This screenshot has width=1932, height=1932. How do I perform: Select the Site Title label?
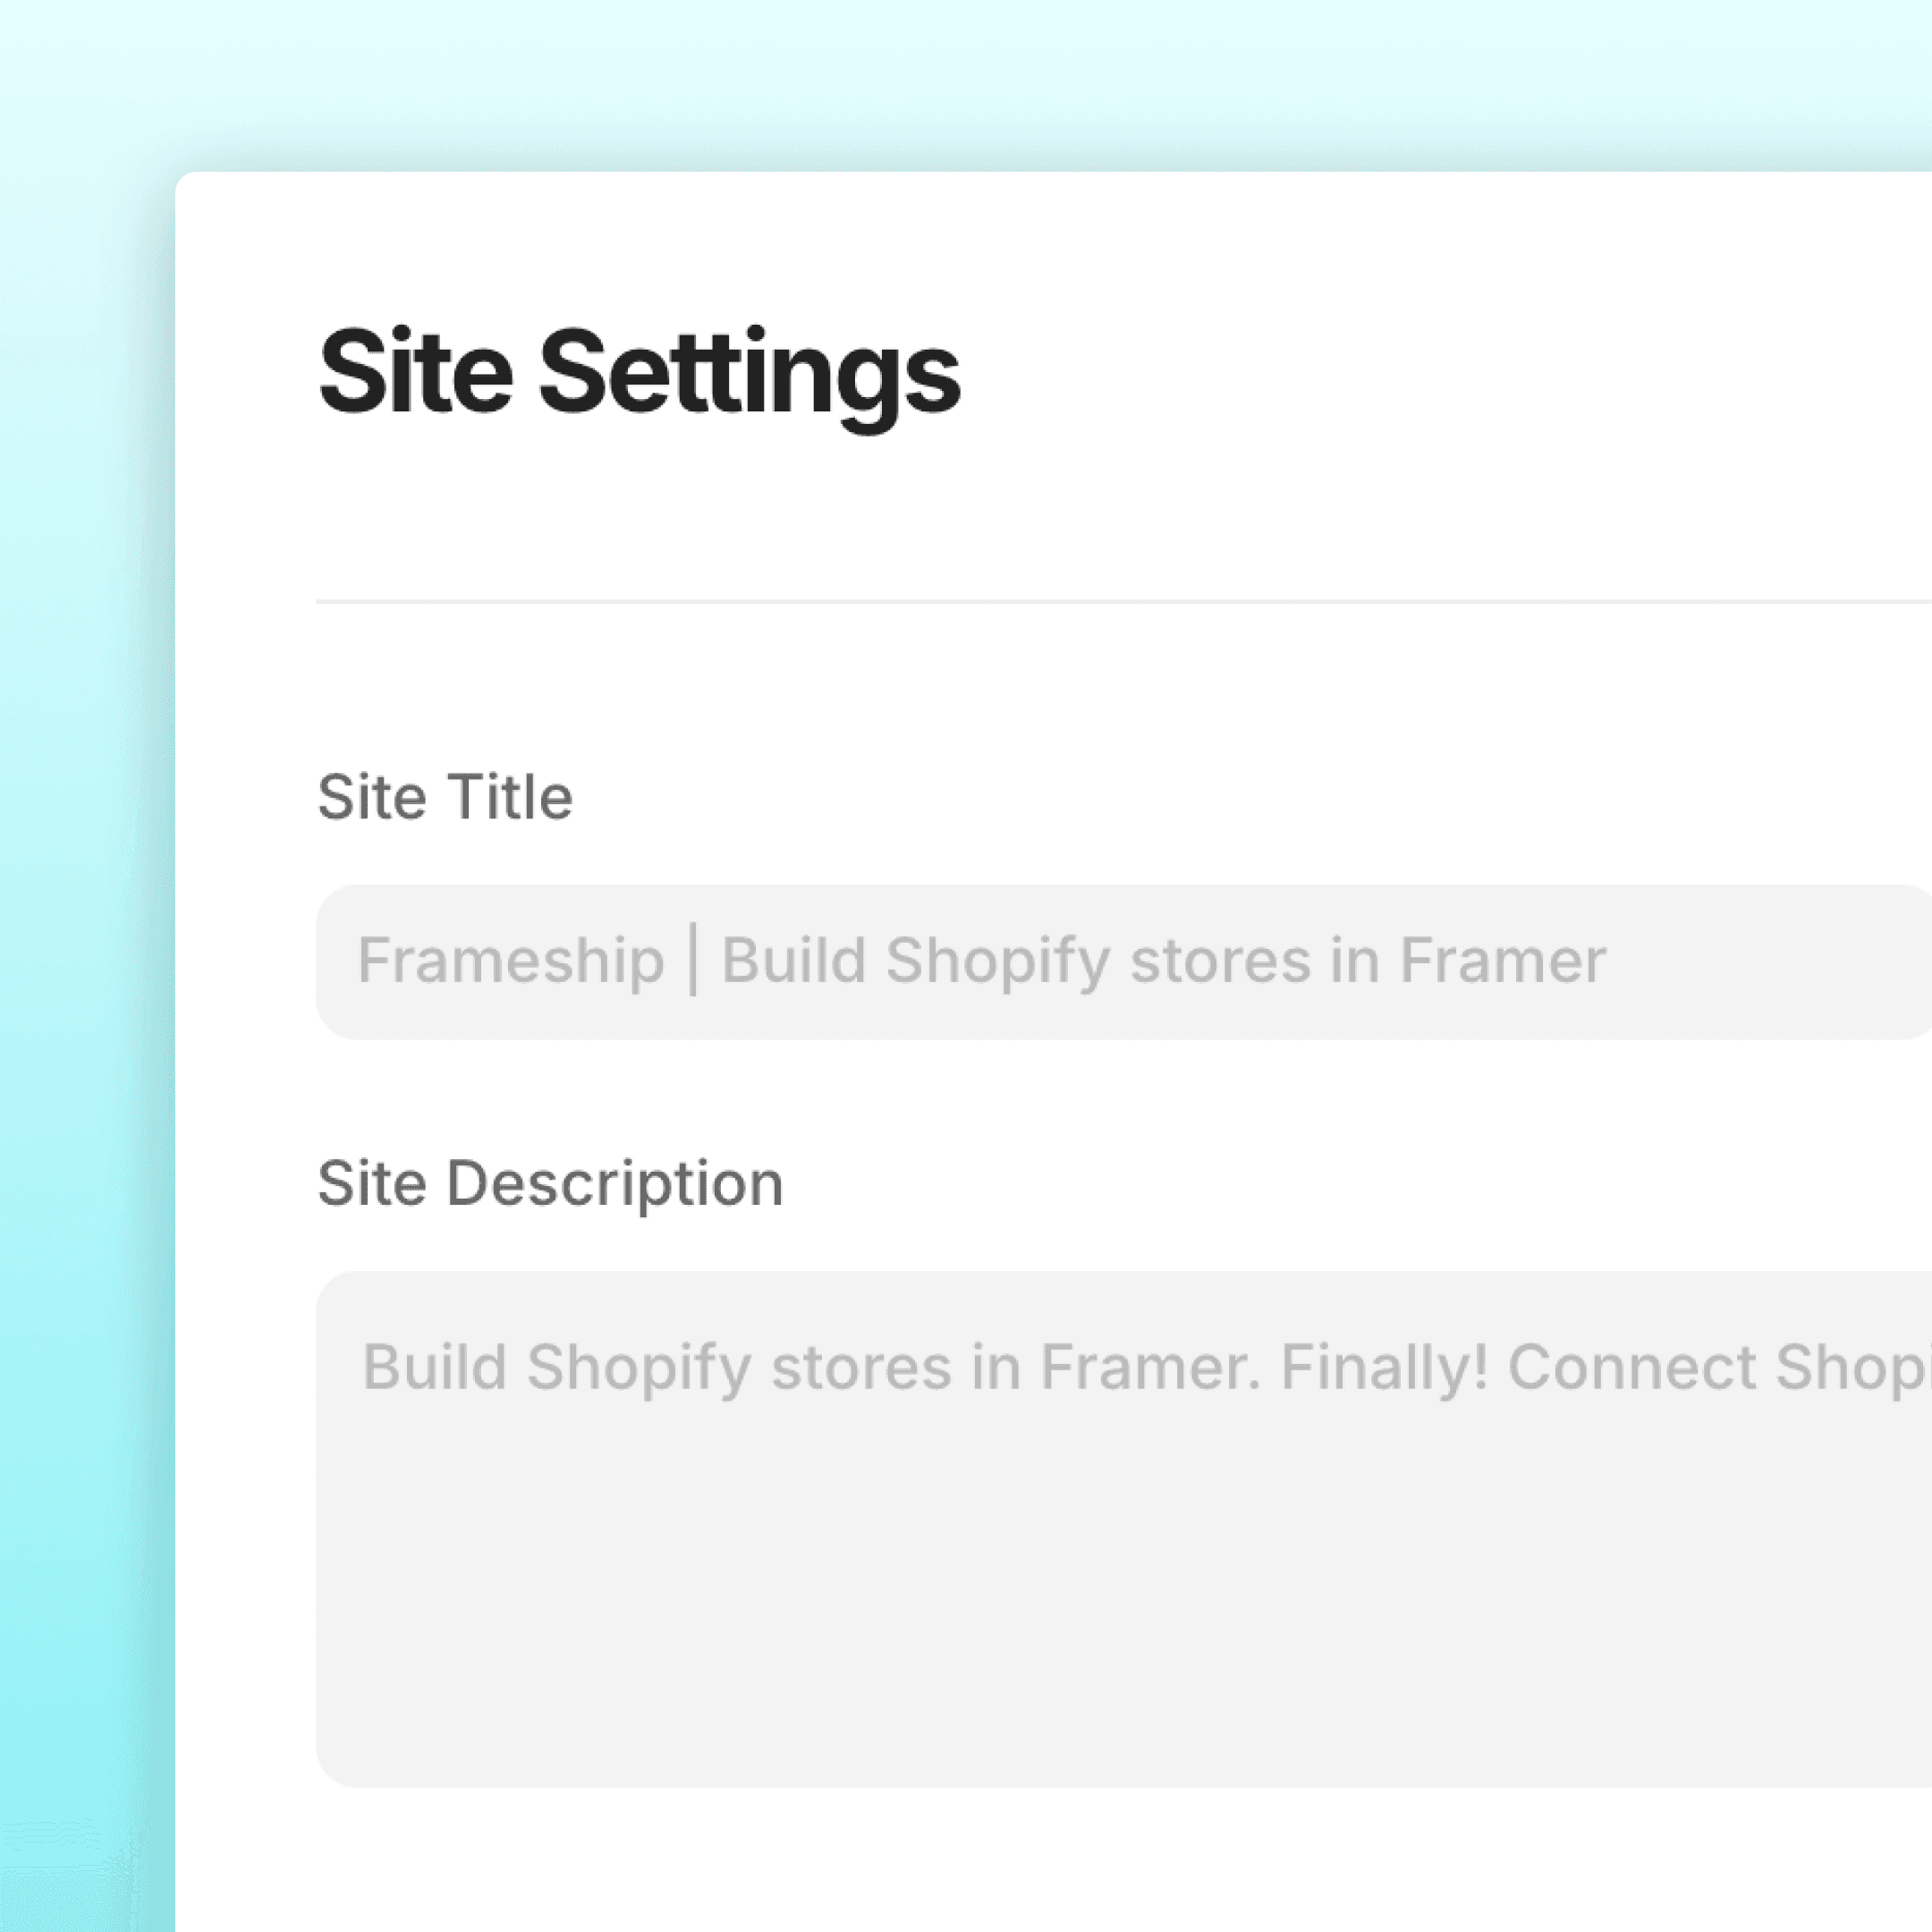click(x=445, y=797)
